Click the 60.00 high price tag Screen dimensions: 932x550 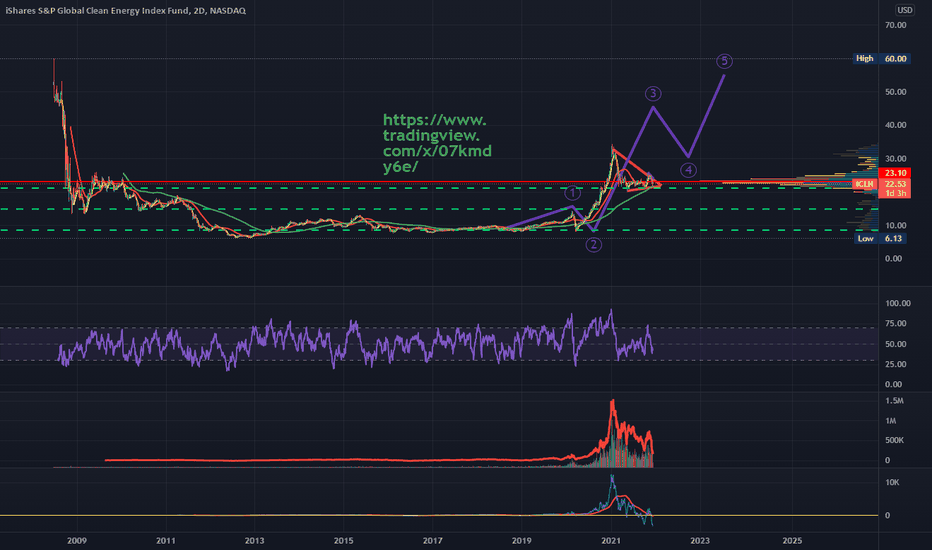pyautogui.click(x=895, y=58)
